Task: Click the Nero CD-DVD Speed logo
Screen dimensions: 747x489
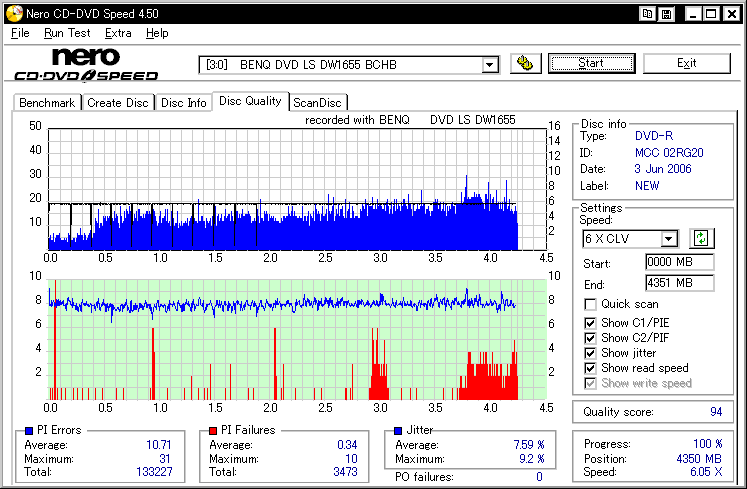Action: [86, 65]
